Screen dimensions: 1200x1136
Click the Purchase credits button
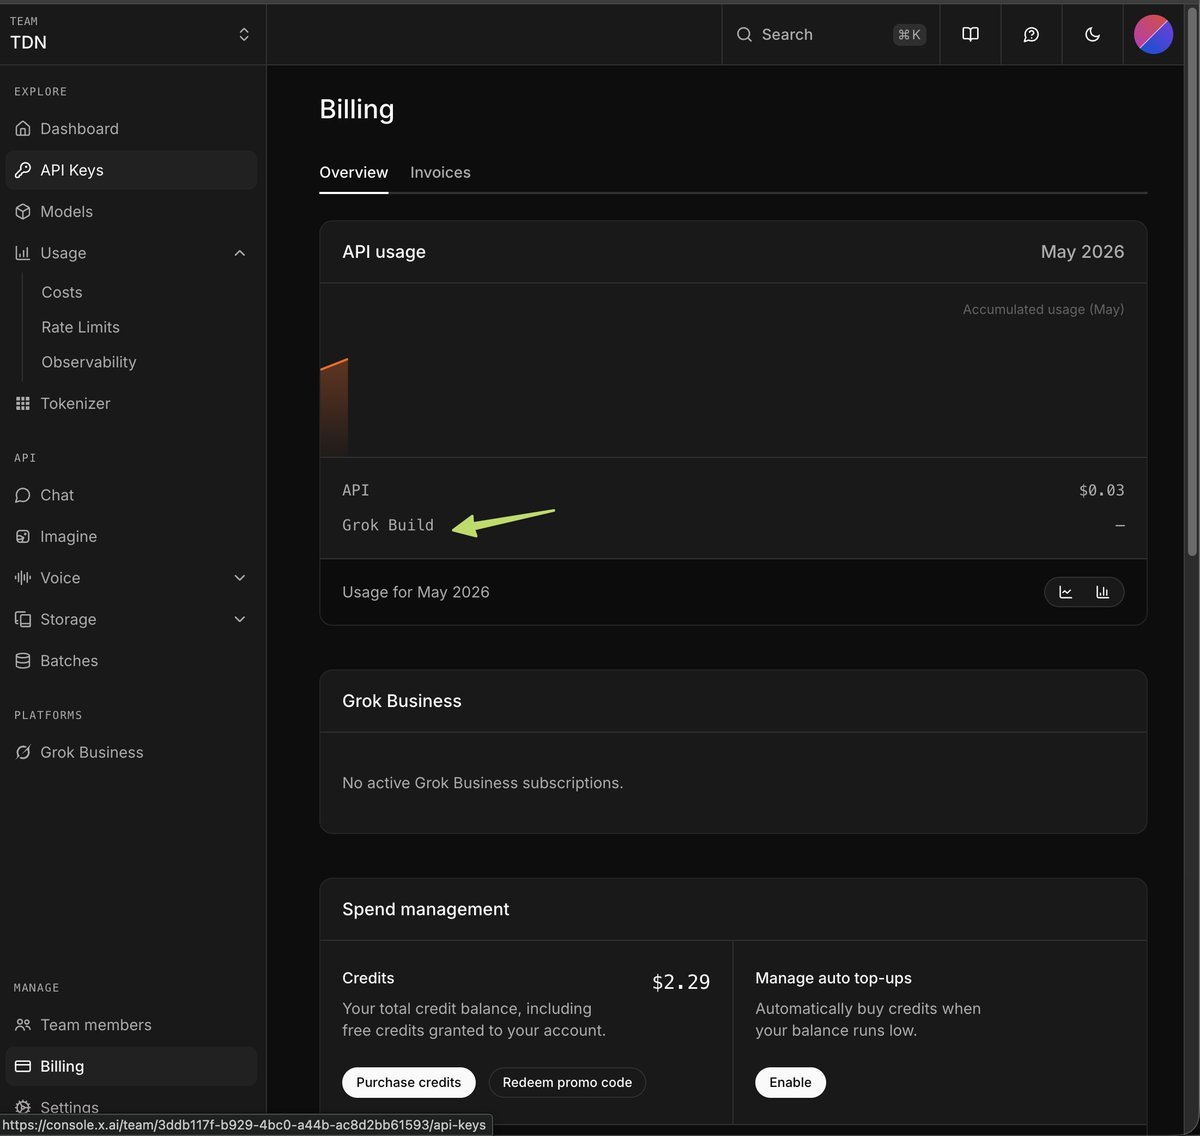[x=409, y=1082]
